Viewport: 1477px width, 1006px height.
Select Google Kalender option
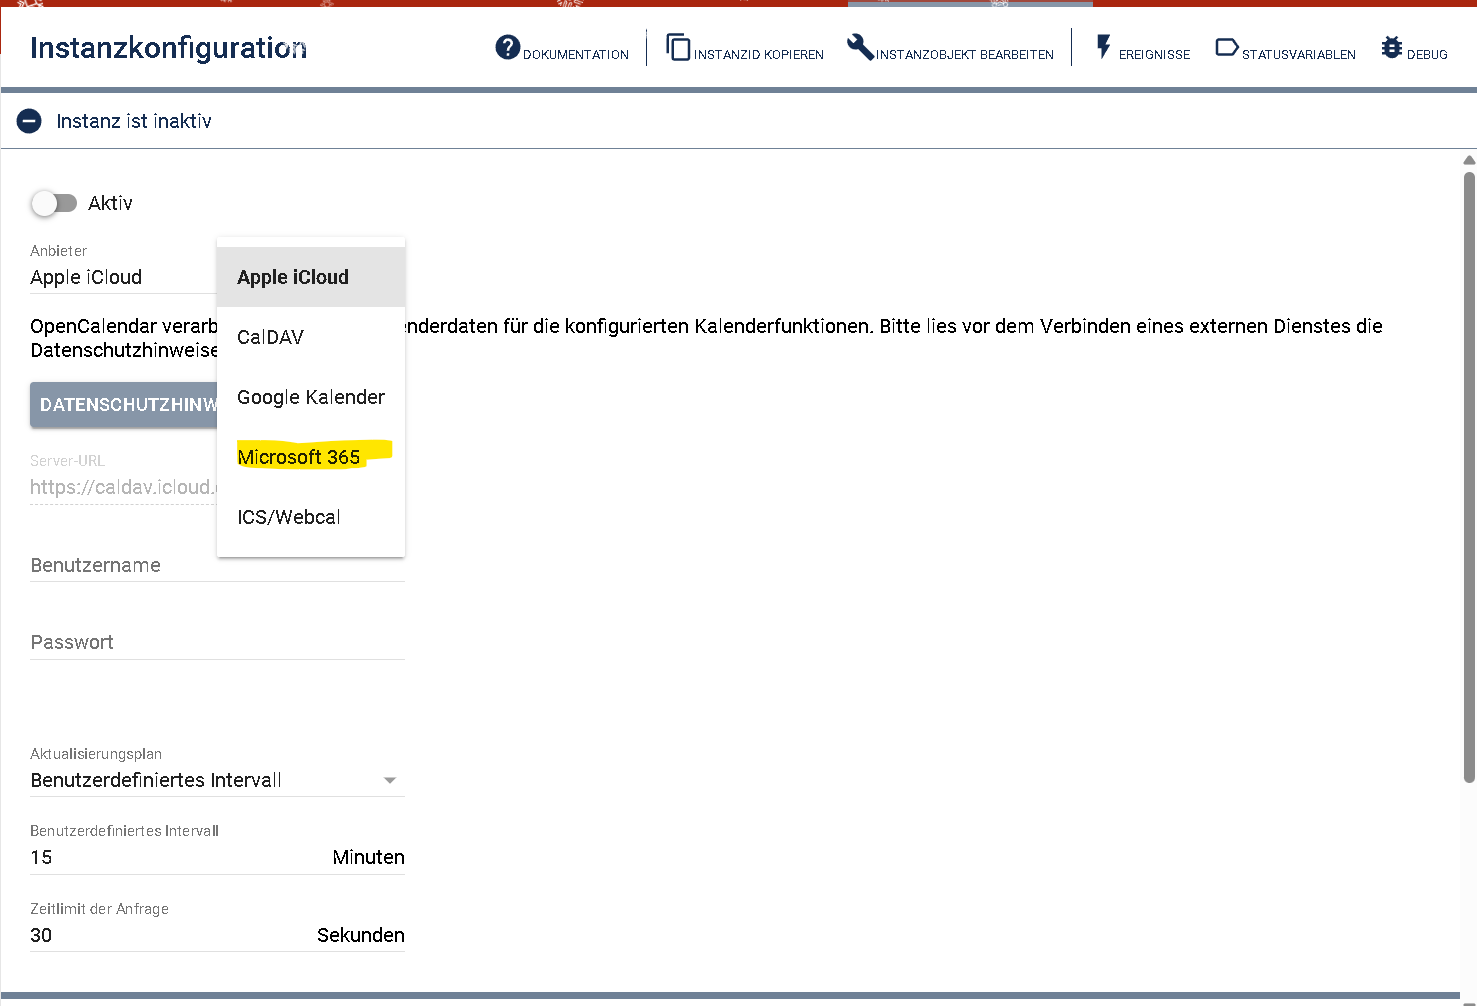point(311,397)
